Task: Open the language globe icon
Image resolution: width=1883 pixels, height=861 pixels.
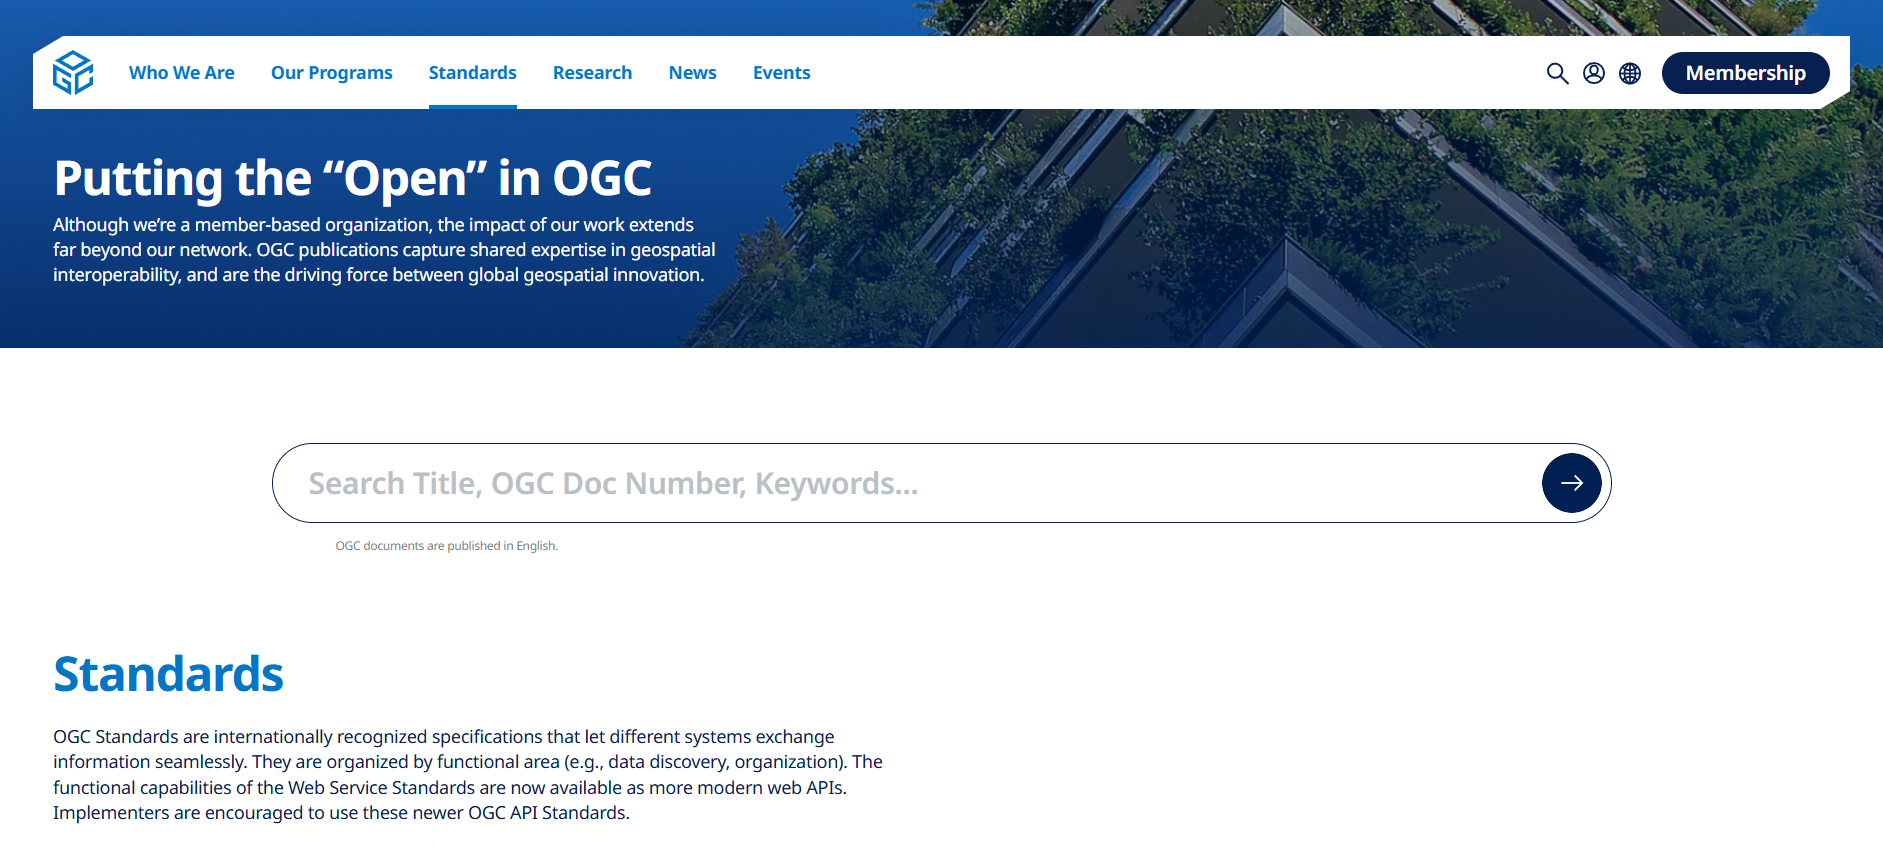Action: pyautogui.click(x=1630, y=73)
